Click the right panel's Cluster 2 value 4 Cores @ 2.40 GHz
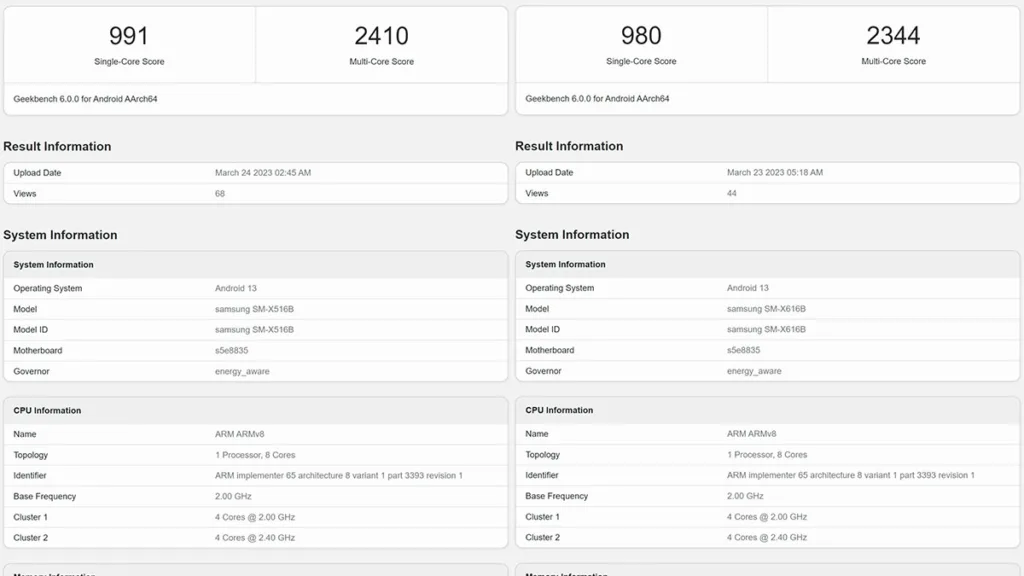 click(x=767, y=537)
